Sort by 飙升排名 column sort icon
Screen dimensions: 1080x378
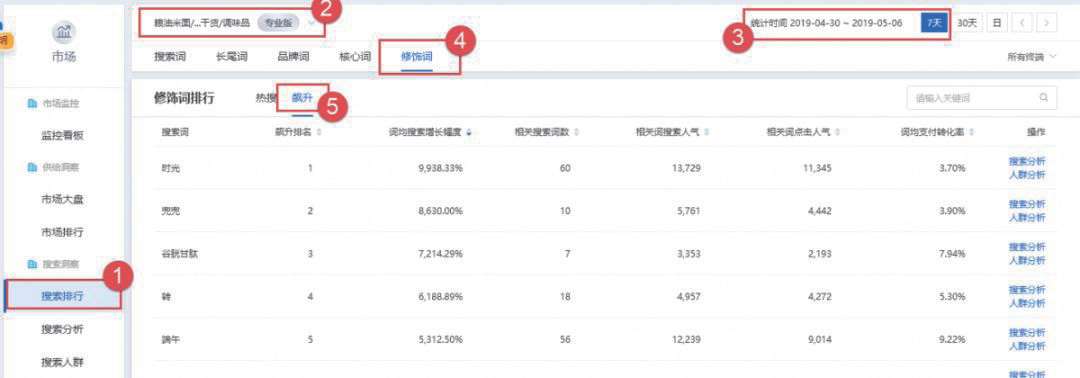coord(318,132)
